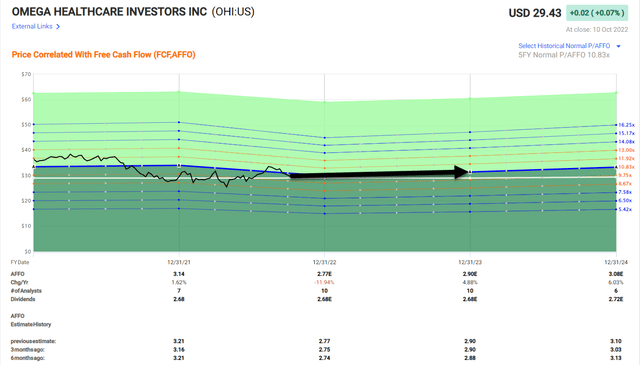Click the 12/31/22 date axis label

click(x=324, y=262)
